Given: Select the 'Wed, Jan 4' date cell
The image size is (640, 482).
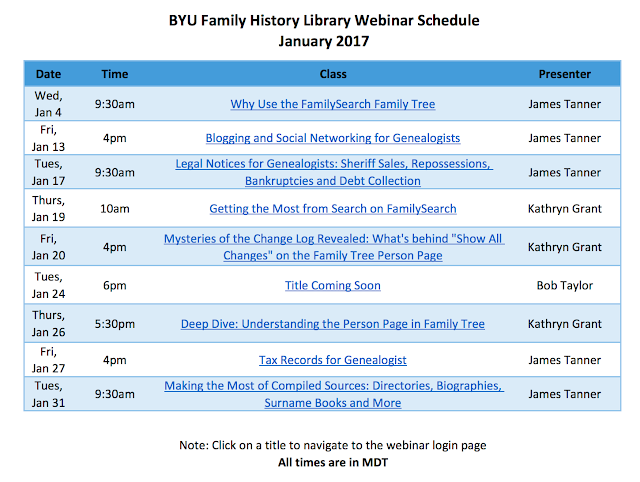Looking at the screenshot, I should point(48,104).
